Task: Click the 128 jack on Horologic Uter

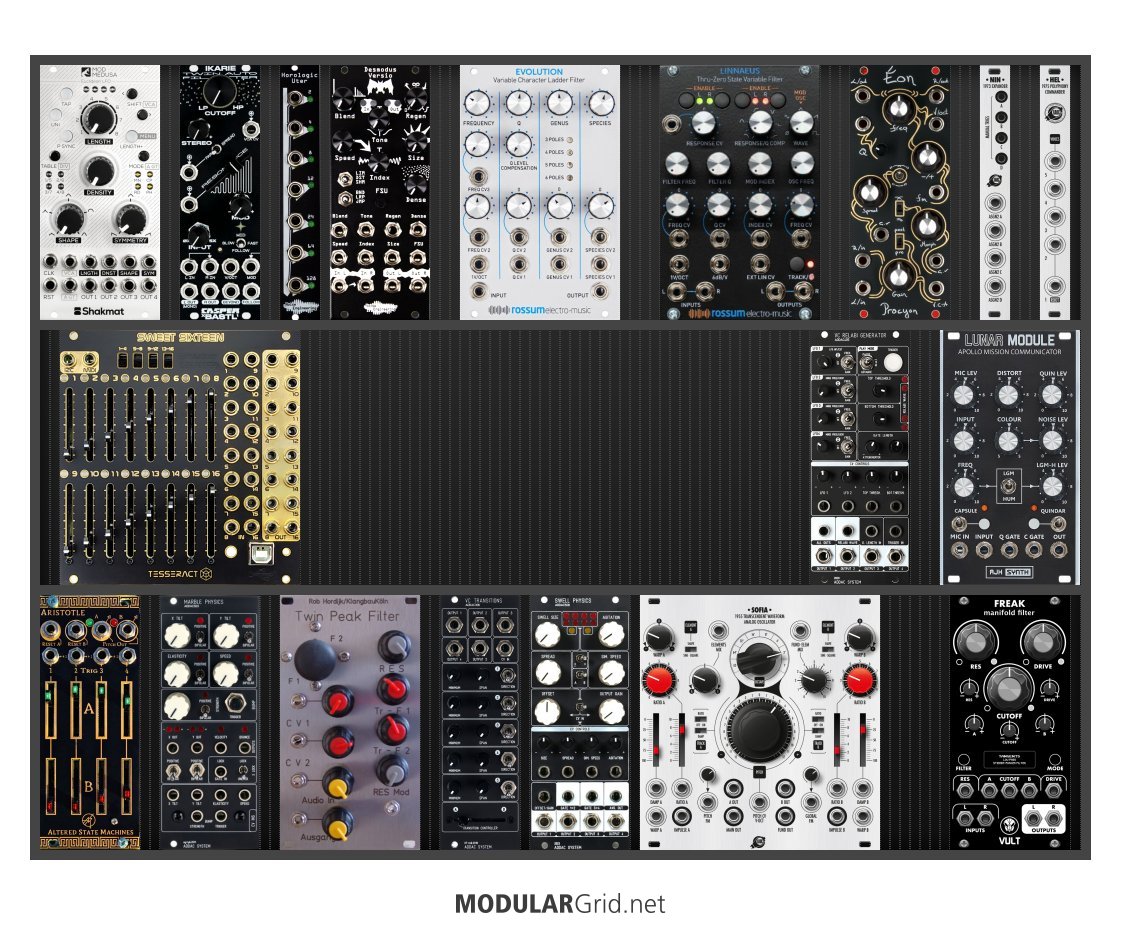Action: (x=294, y=285)
